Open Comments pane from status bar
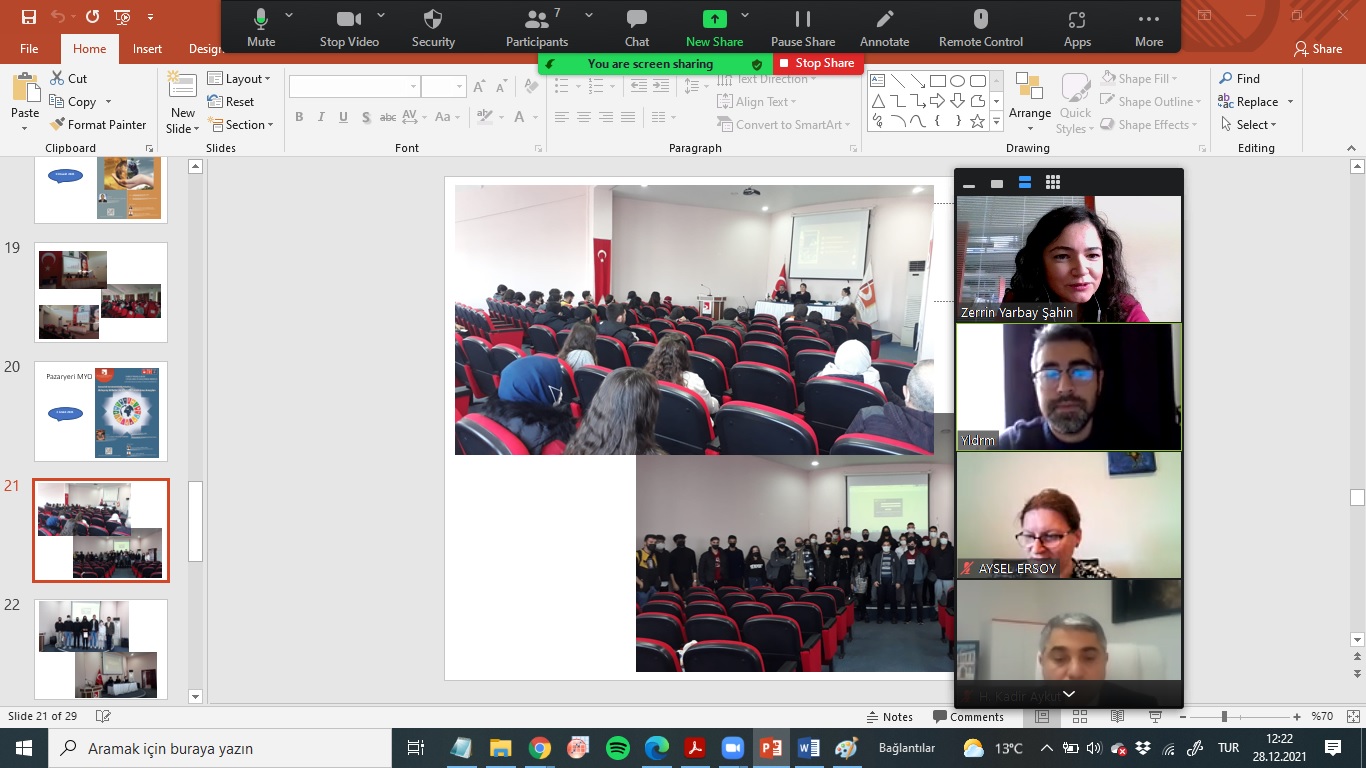Image resolution: width=1366 pixels, height=768 pixels. pos(969,716)
